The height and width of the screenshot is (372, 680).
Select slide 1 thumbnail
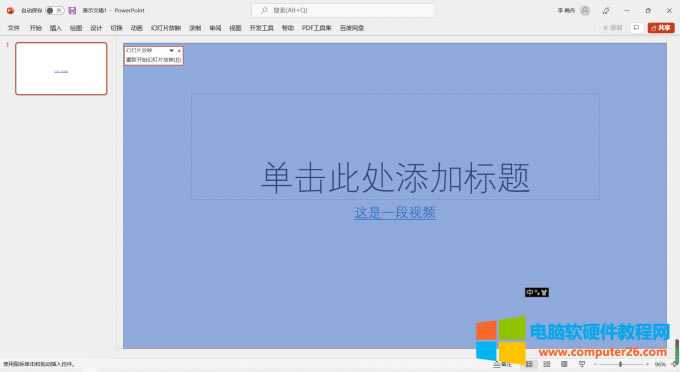coord(61,69)
